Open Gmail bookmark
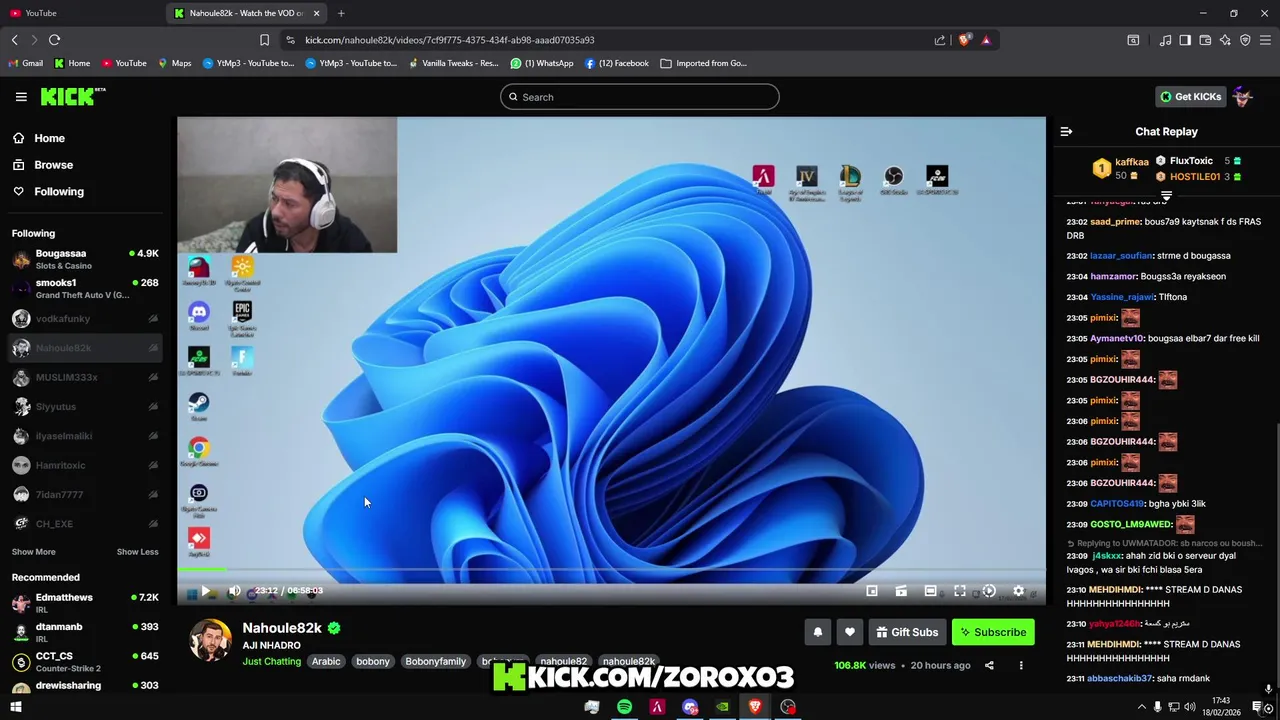This screenshot has width=1280, height=720. click(26, 63)
